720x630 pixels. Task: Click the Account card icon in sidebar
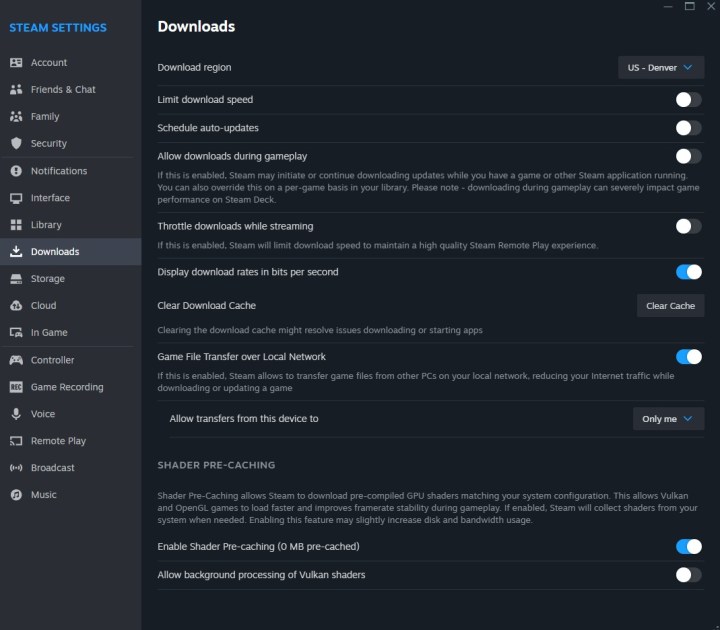[16, 62]
